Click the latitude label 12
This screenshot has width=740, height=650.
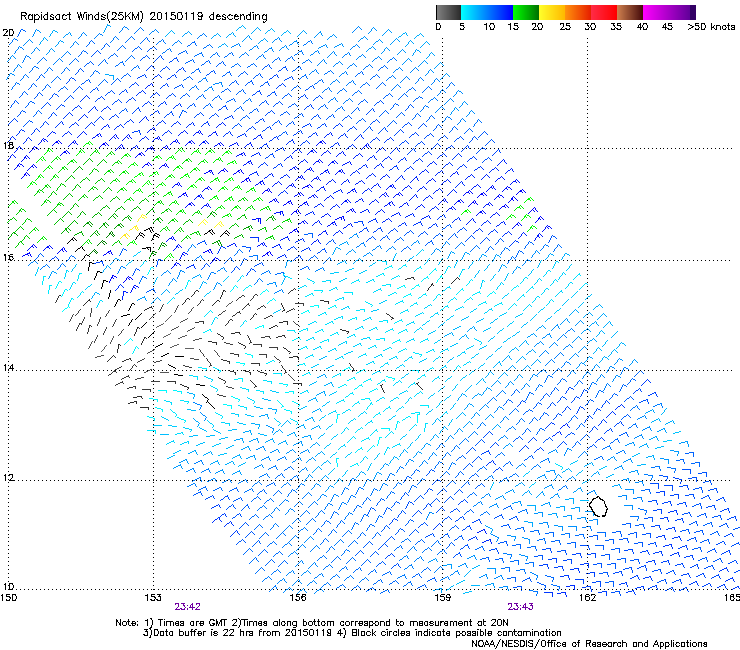tap(8, 478)
